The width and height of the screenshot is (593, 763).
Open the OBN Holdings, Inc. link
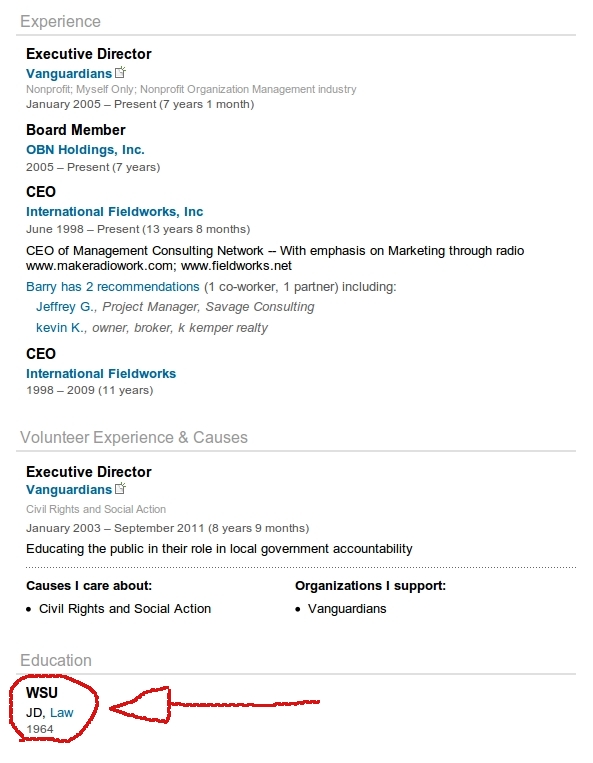(85, 149)
